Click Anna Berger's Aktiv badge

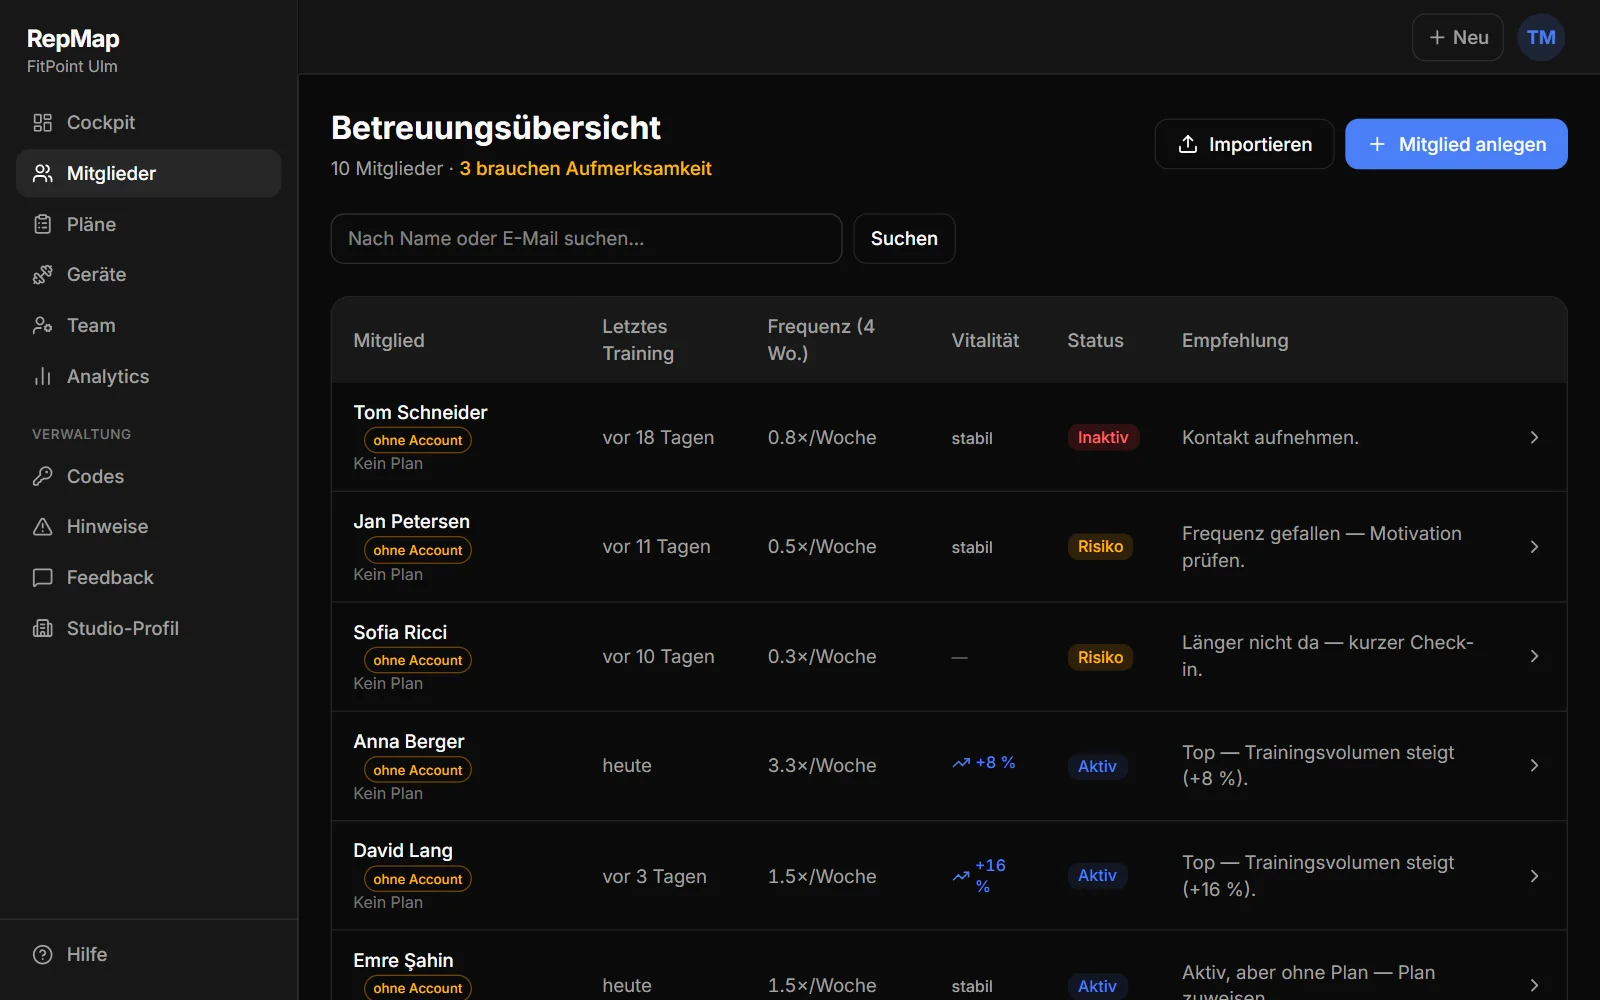(1097, 766)
